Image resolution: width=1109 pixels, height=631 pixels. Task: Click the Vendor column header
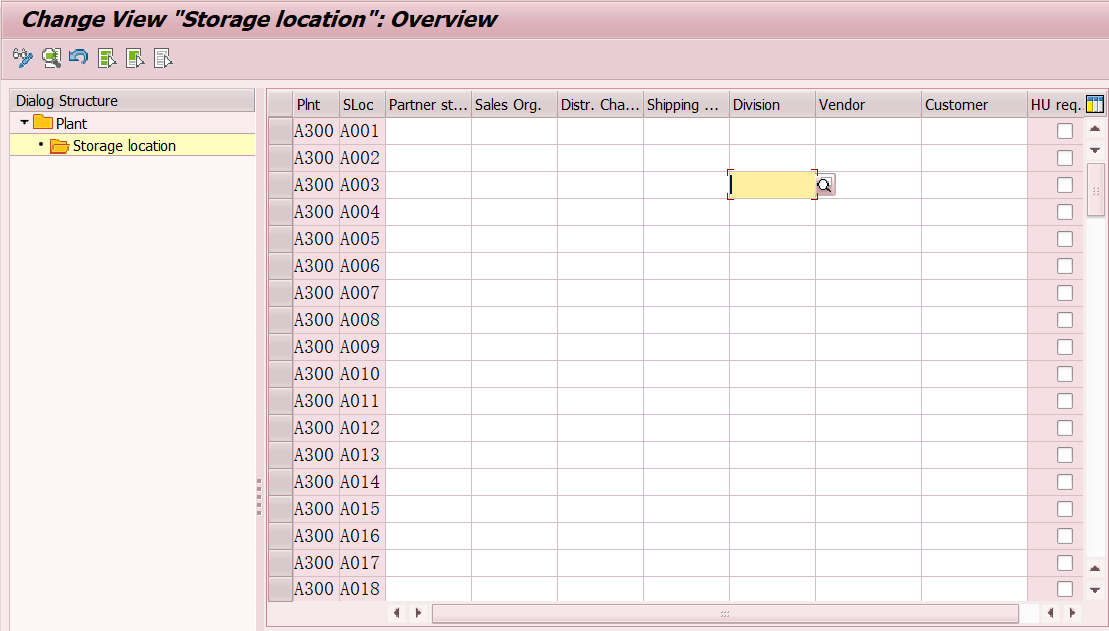point(869,105)
